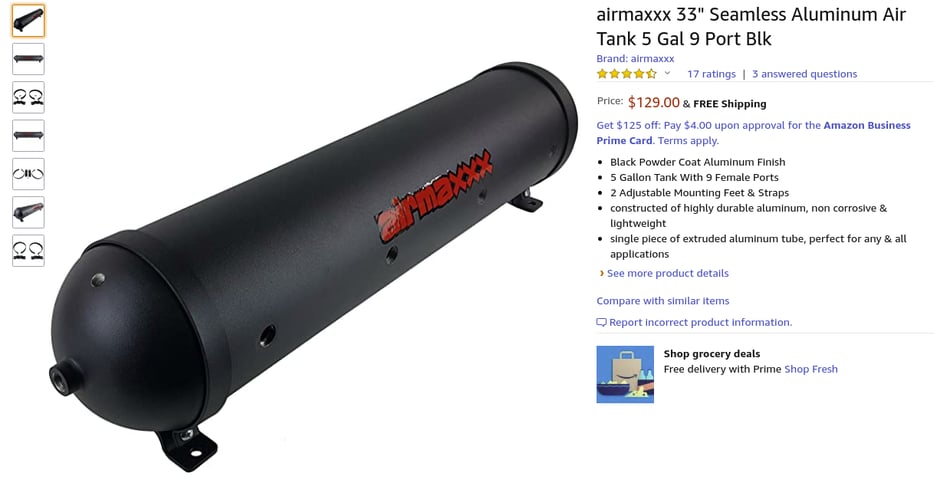
Task: Open the 17 ratings link
Action: [711, 74]
